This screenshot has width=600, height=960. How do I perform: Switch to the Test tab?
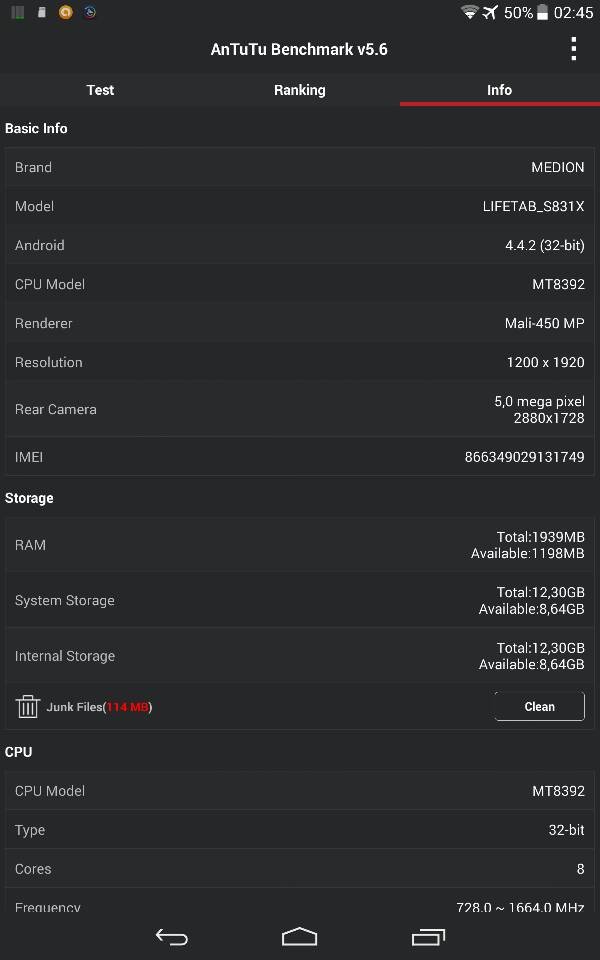[100, 90]
